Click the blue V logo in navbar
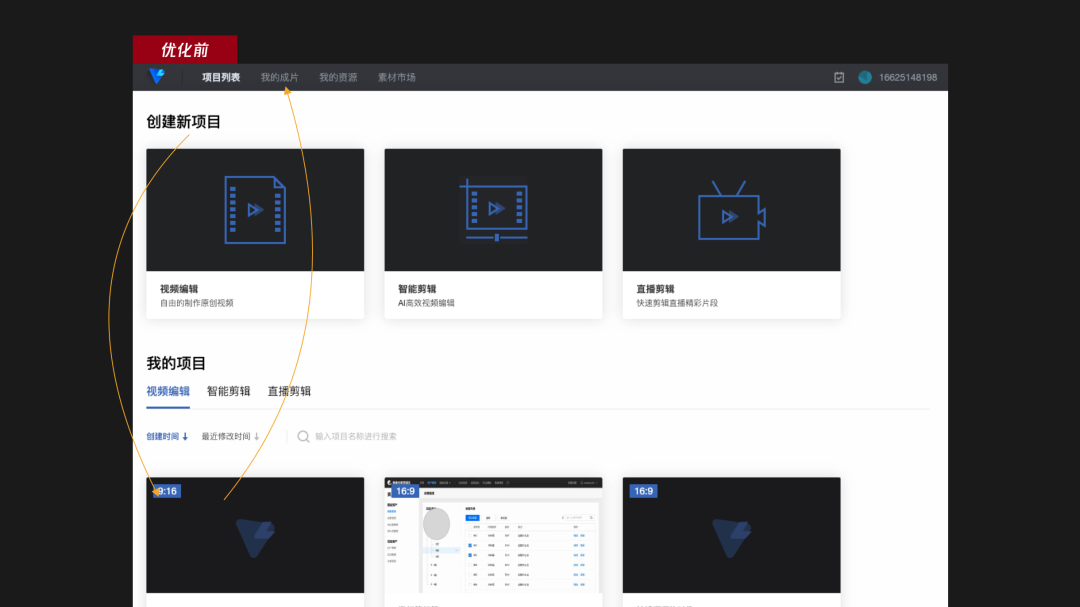 coord(157,76)
